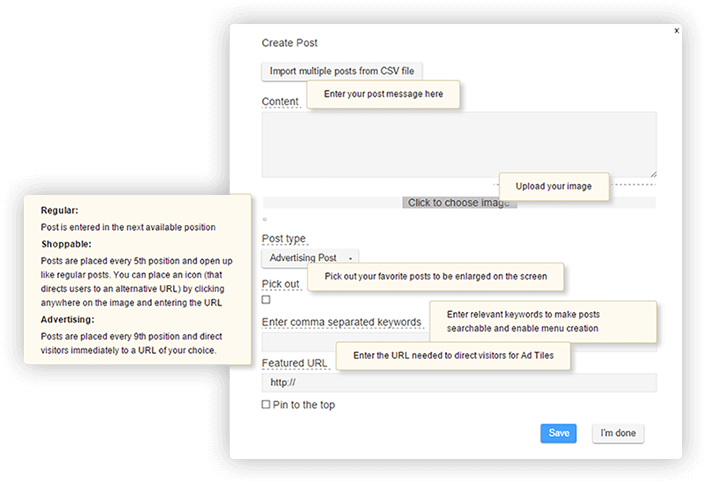Screen dimensions: 706x483
Task: Click the Upload your image tooltip
Action: pyautogui.click(x=554, y=186)
